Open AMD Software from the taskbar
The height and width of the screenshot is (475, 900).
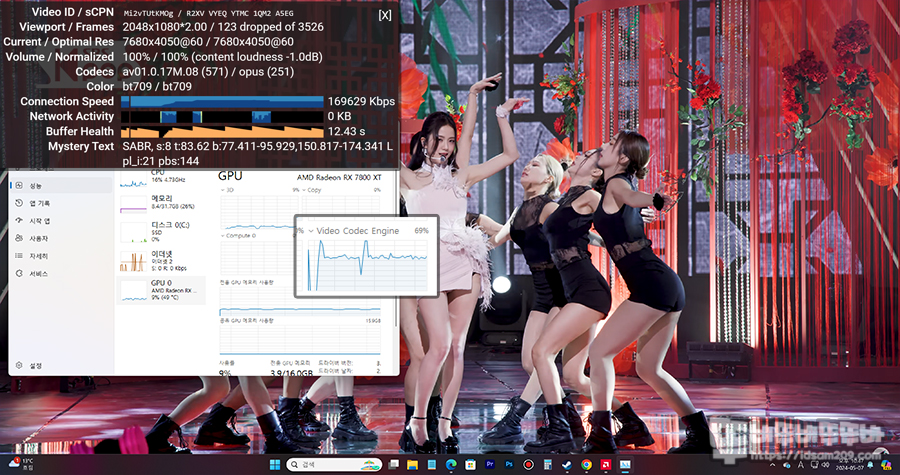[606, 464]
